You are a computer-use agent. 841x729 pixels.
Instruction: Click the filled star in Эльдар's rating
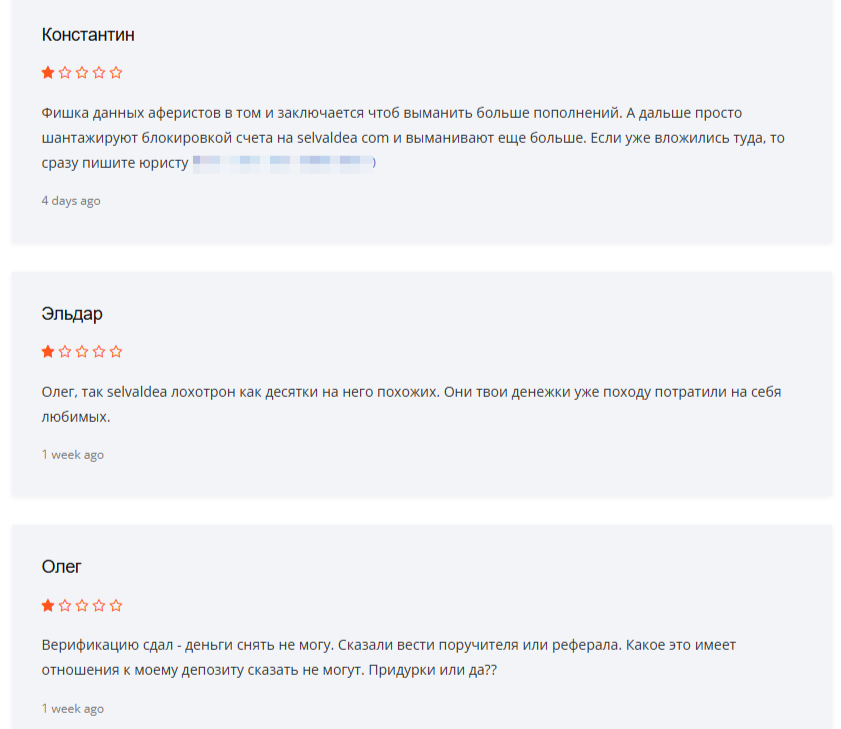[48, 351]
